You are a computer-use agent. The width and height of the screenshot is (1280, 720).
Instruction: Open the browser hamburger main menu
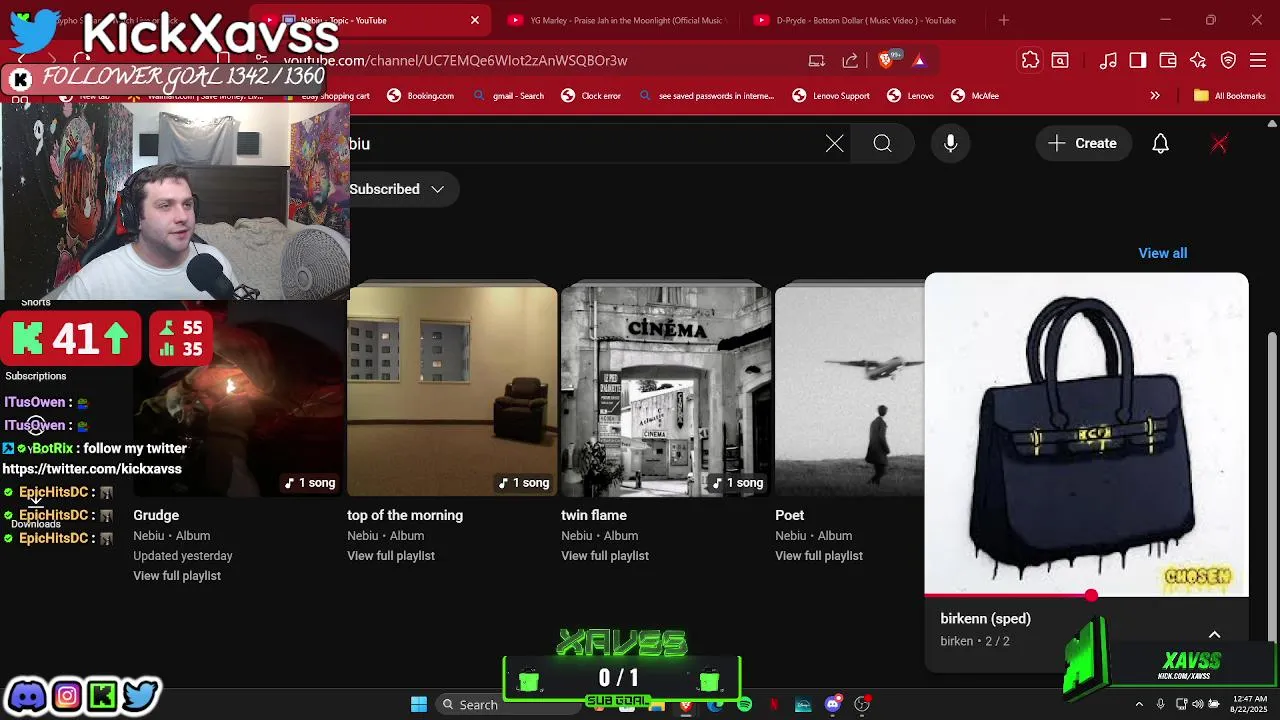click(x=1258, y=60)
